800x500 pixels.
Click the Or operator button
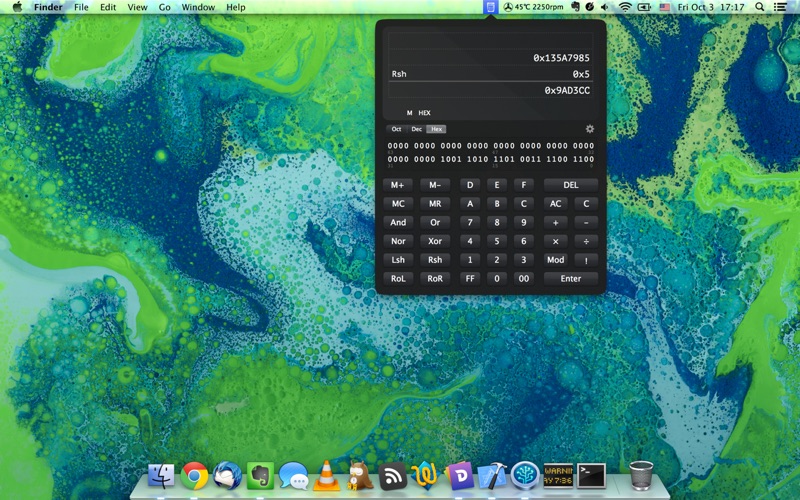coord(435,222)
